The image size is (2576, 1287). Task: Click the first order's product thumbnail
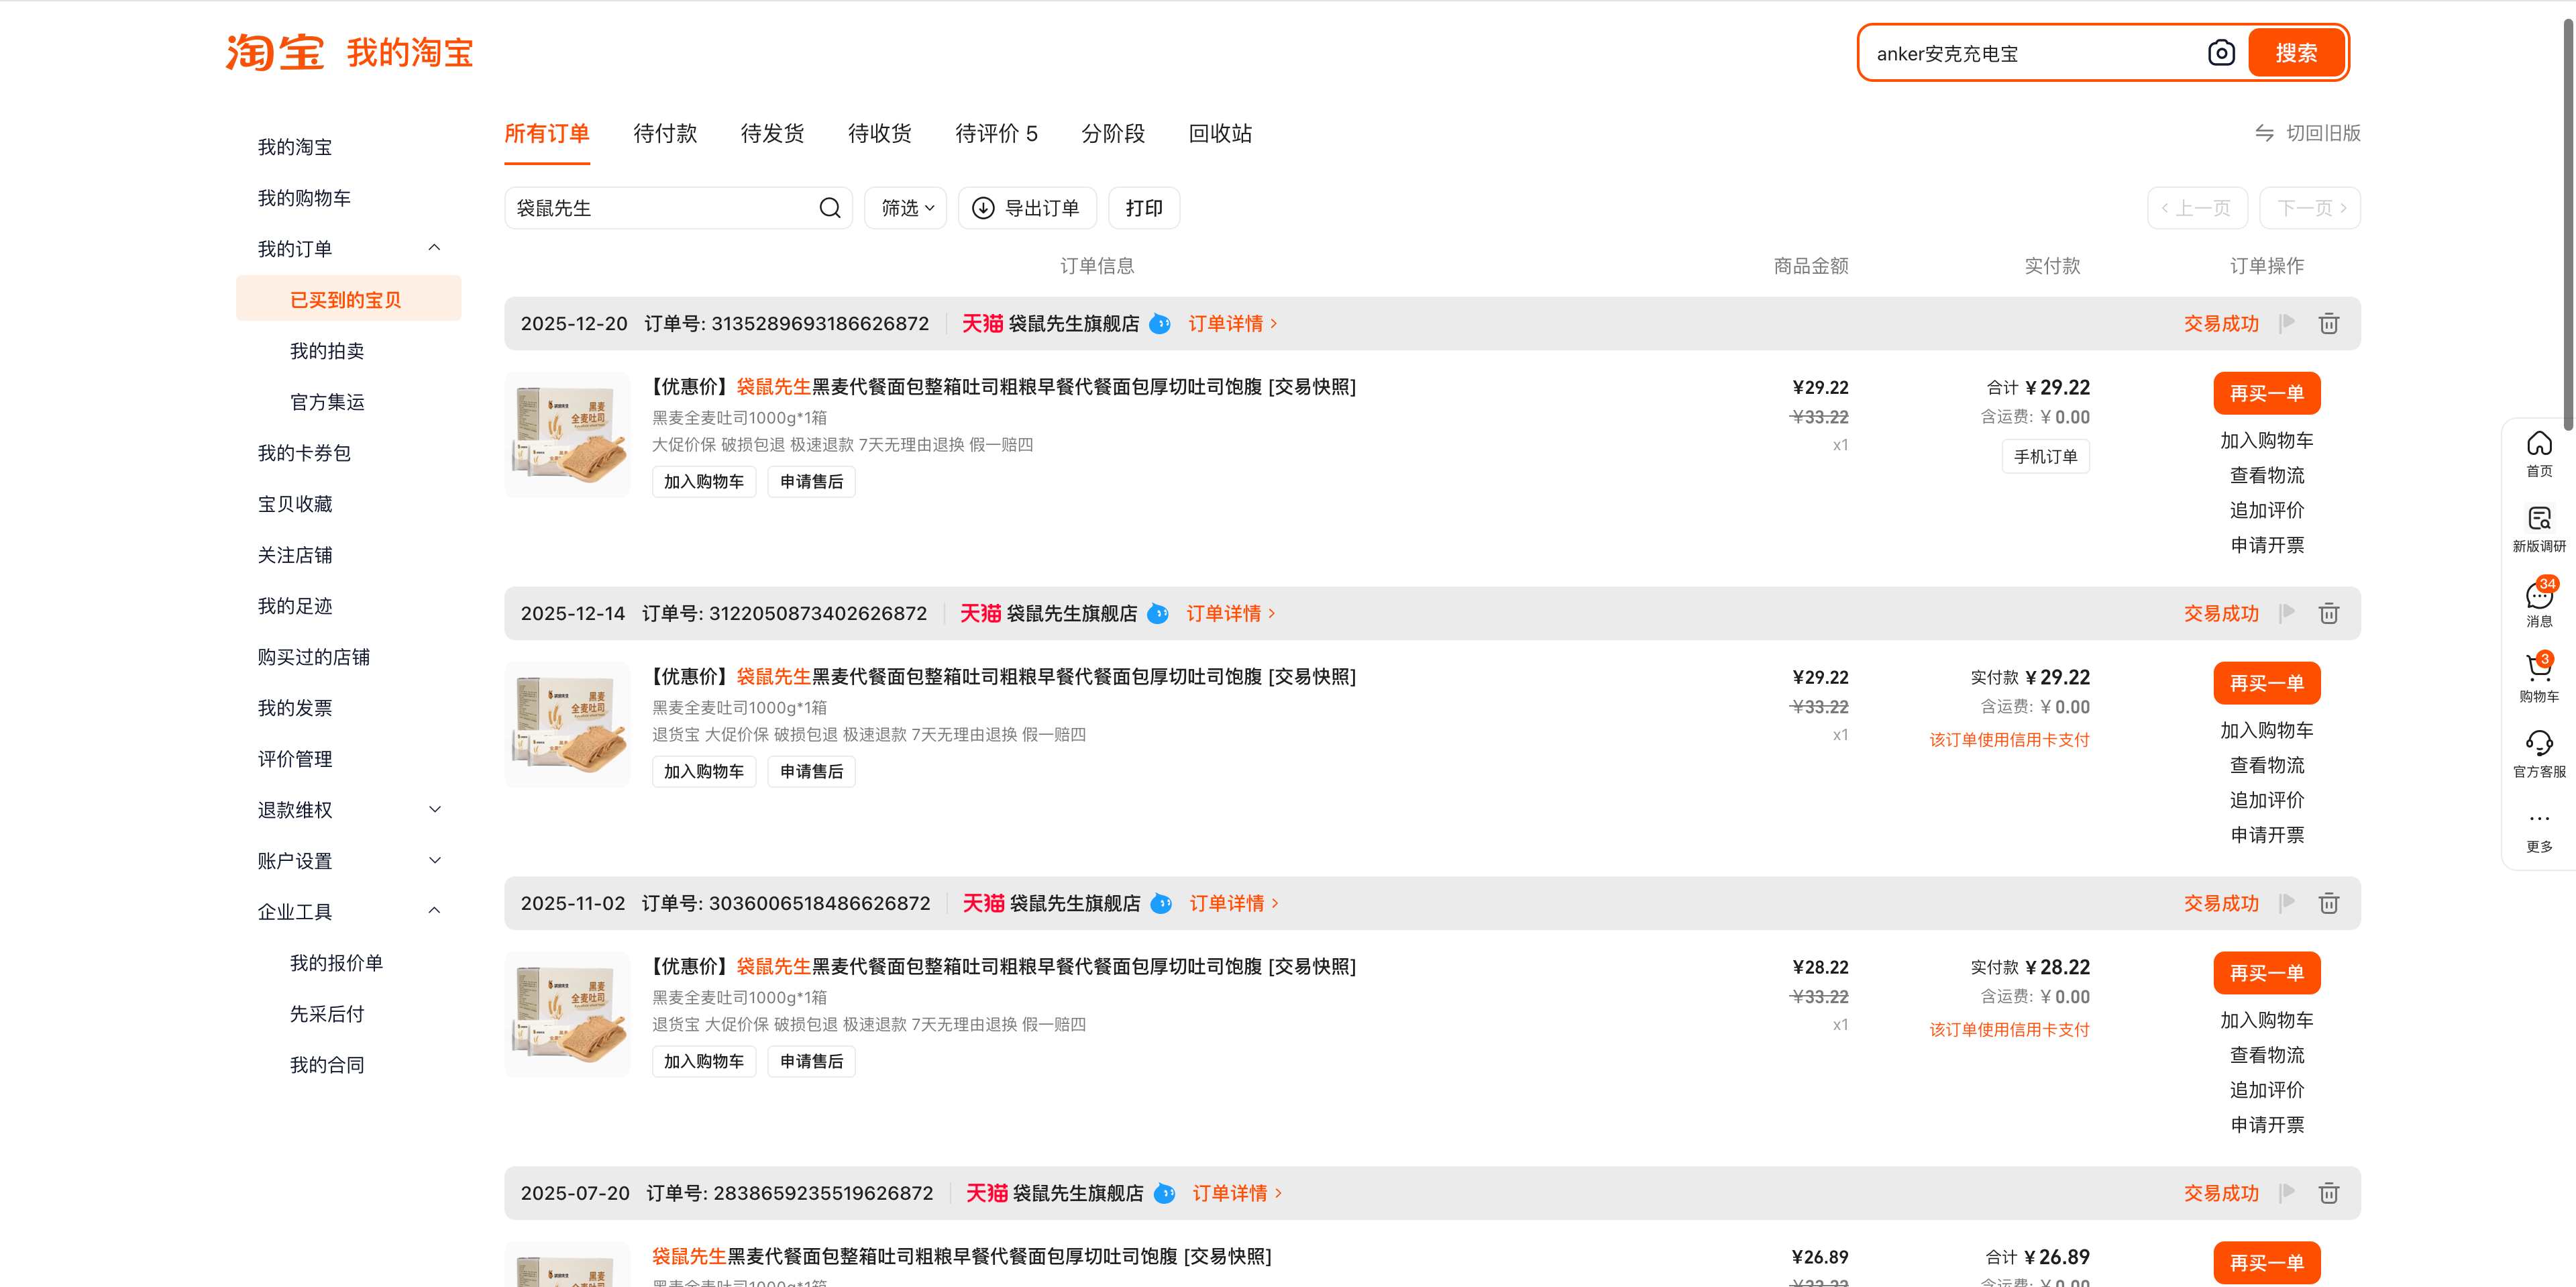coord(568,434)
